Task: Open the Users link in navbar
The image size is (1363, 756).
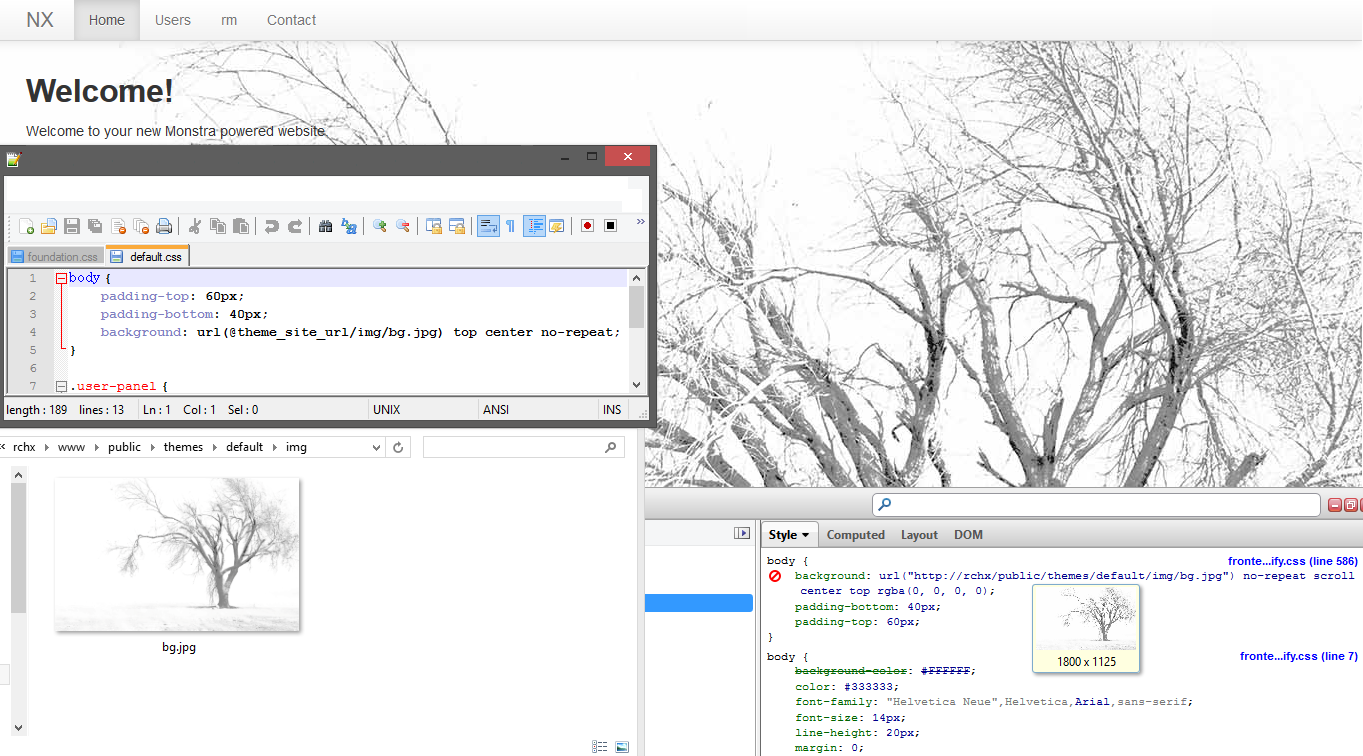Action: point(172,20)
